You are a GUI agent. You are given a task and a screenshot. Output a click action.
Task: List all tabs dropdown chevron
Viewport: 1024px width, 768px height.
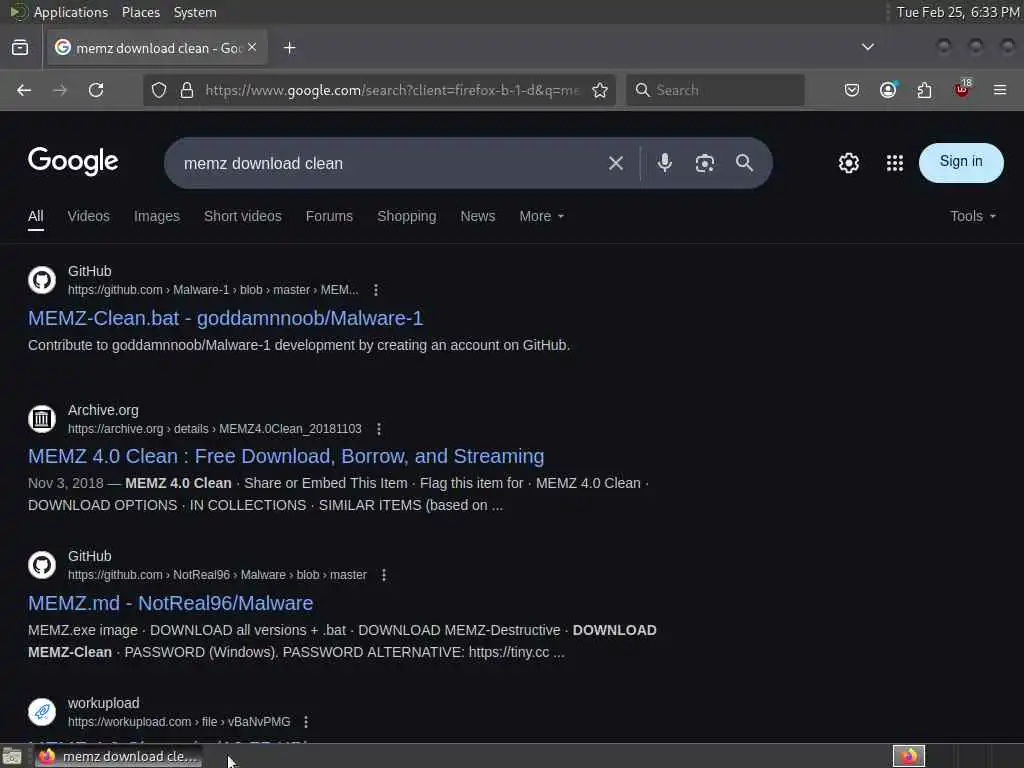(x=867, y=47)
